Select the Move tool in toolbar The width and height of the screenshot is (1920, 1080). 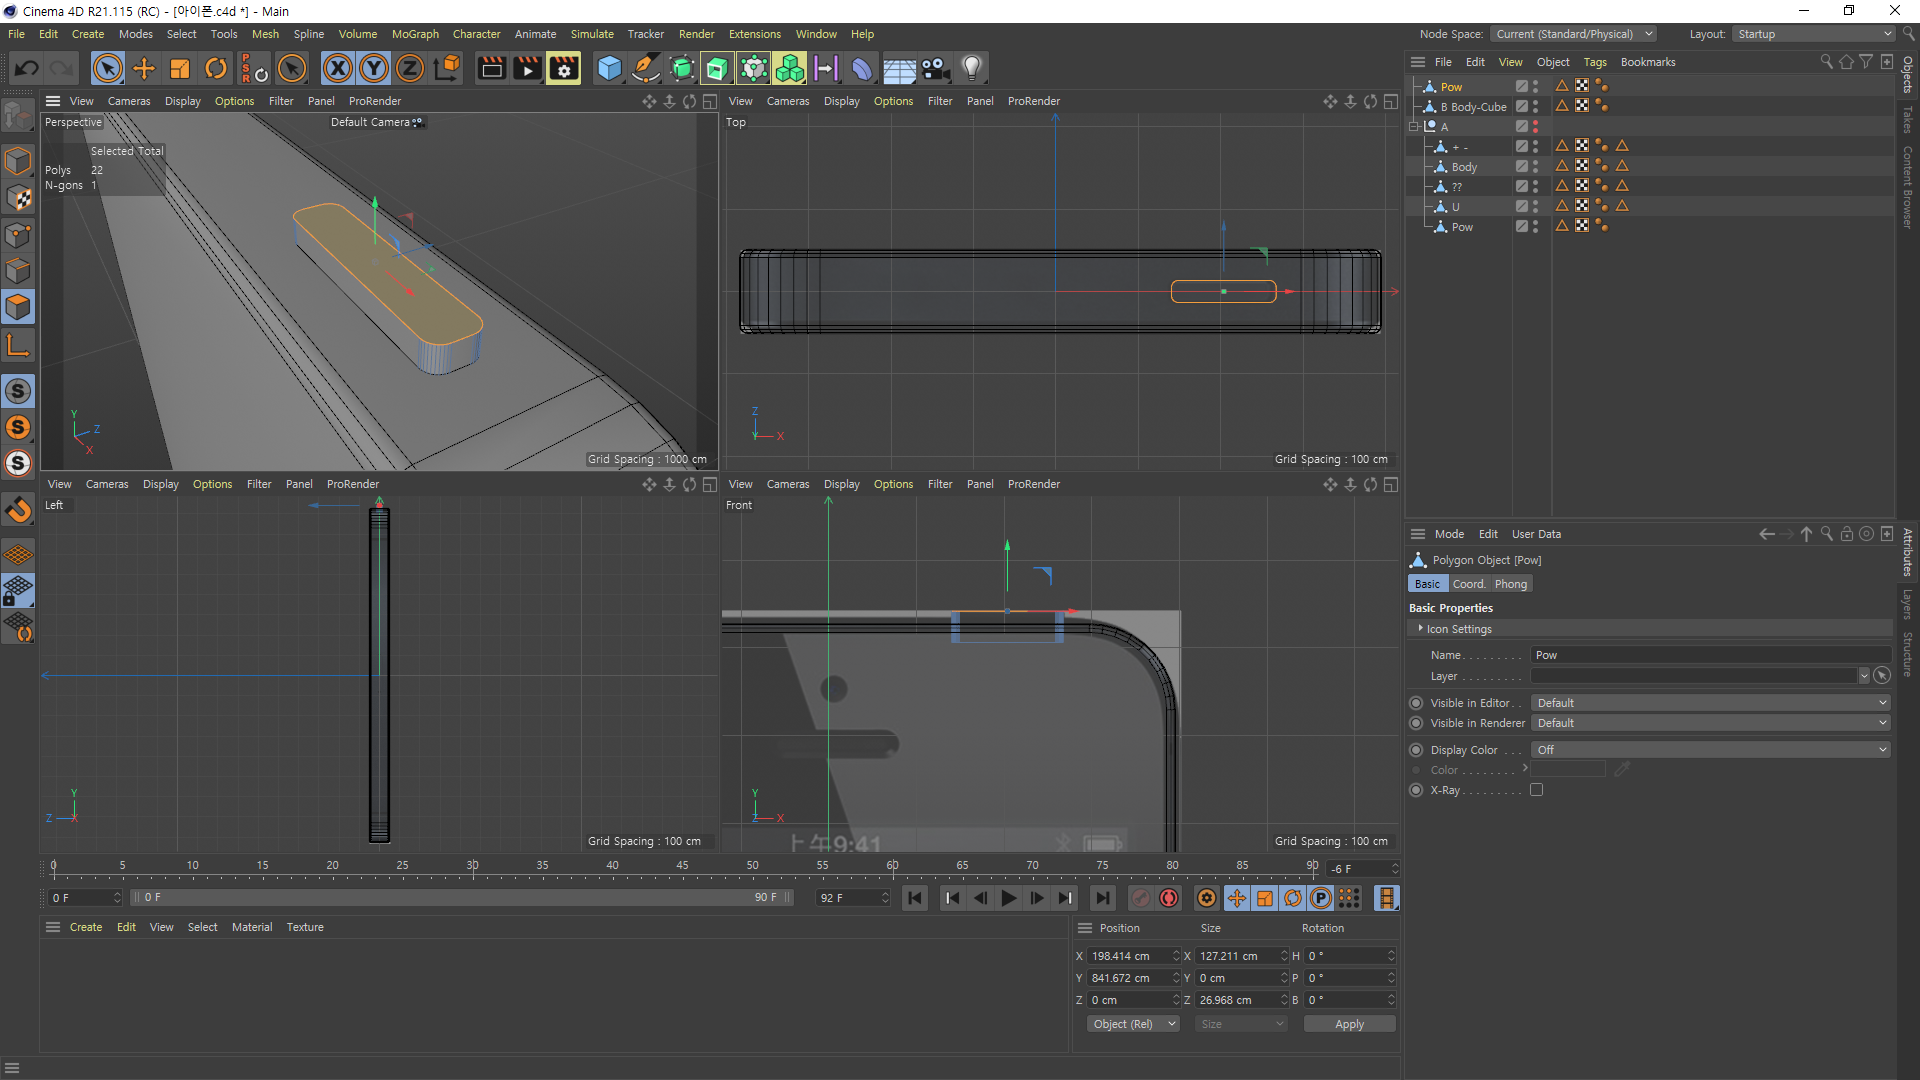(x=144, y=68)
